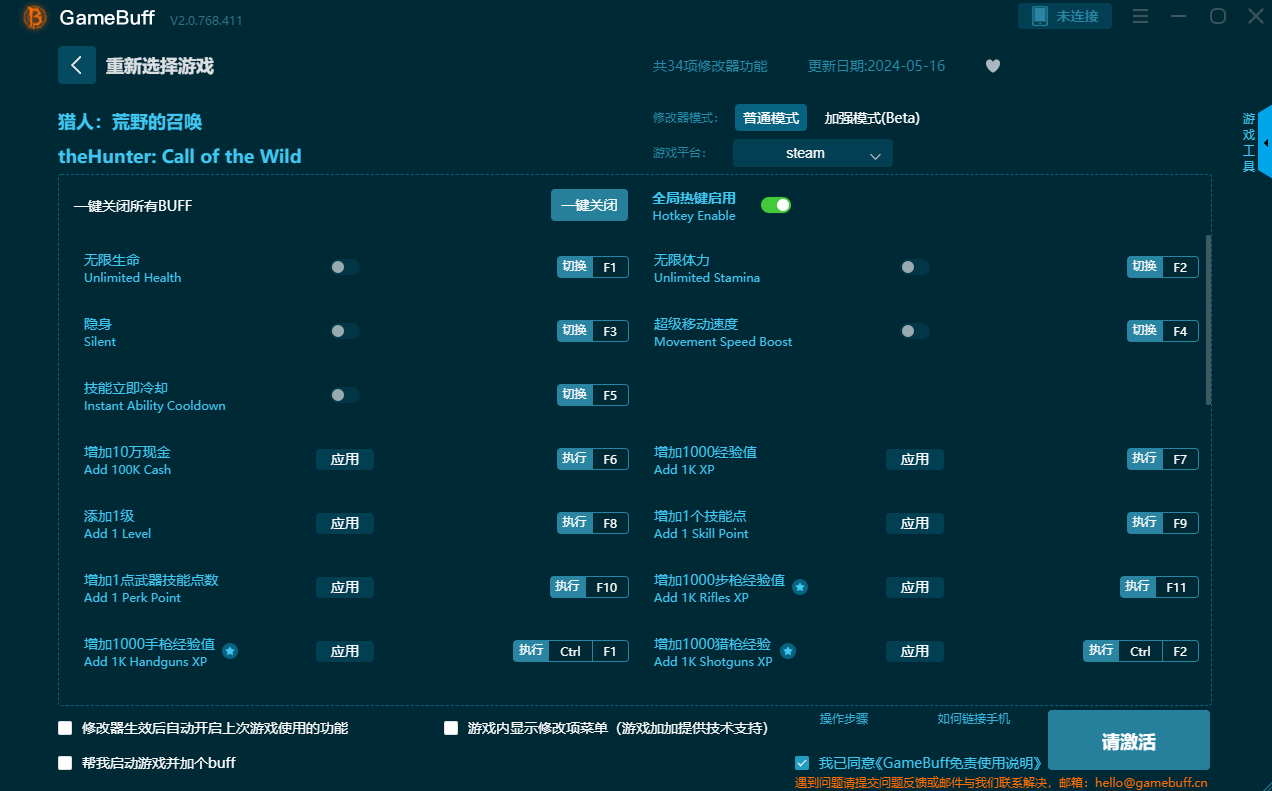Apply Add 1 Perk Point
This screenshot has height=791, width=1272.
345,587
